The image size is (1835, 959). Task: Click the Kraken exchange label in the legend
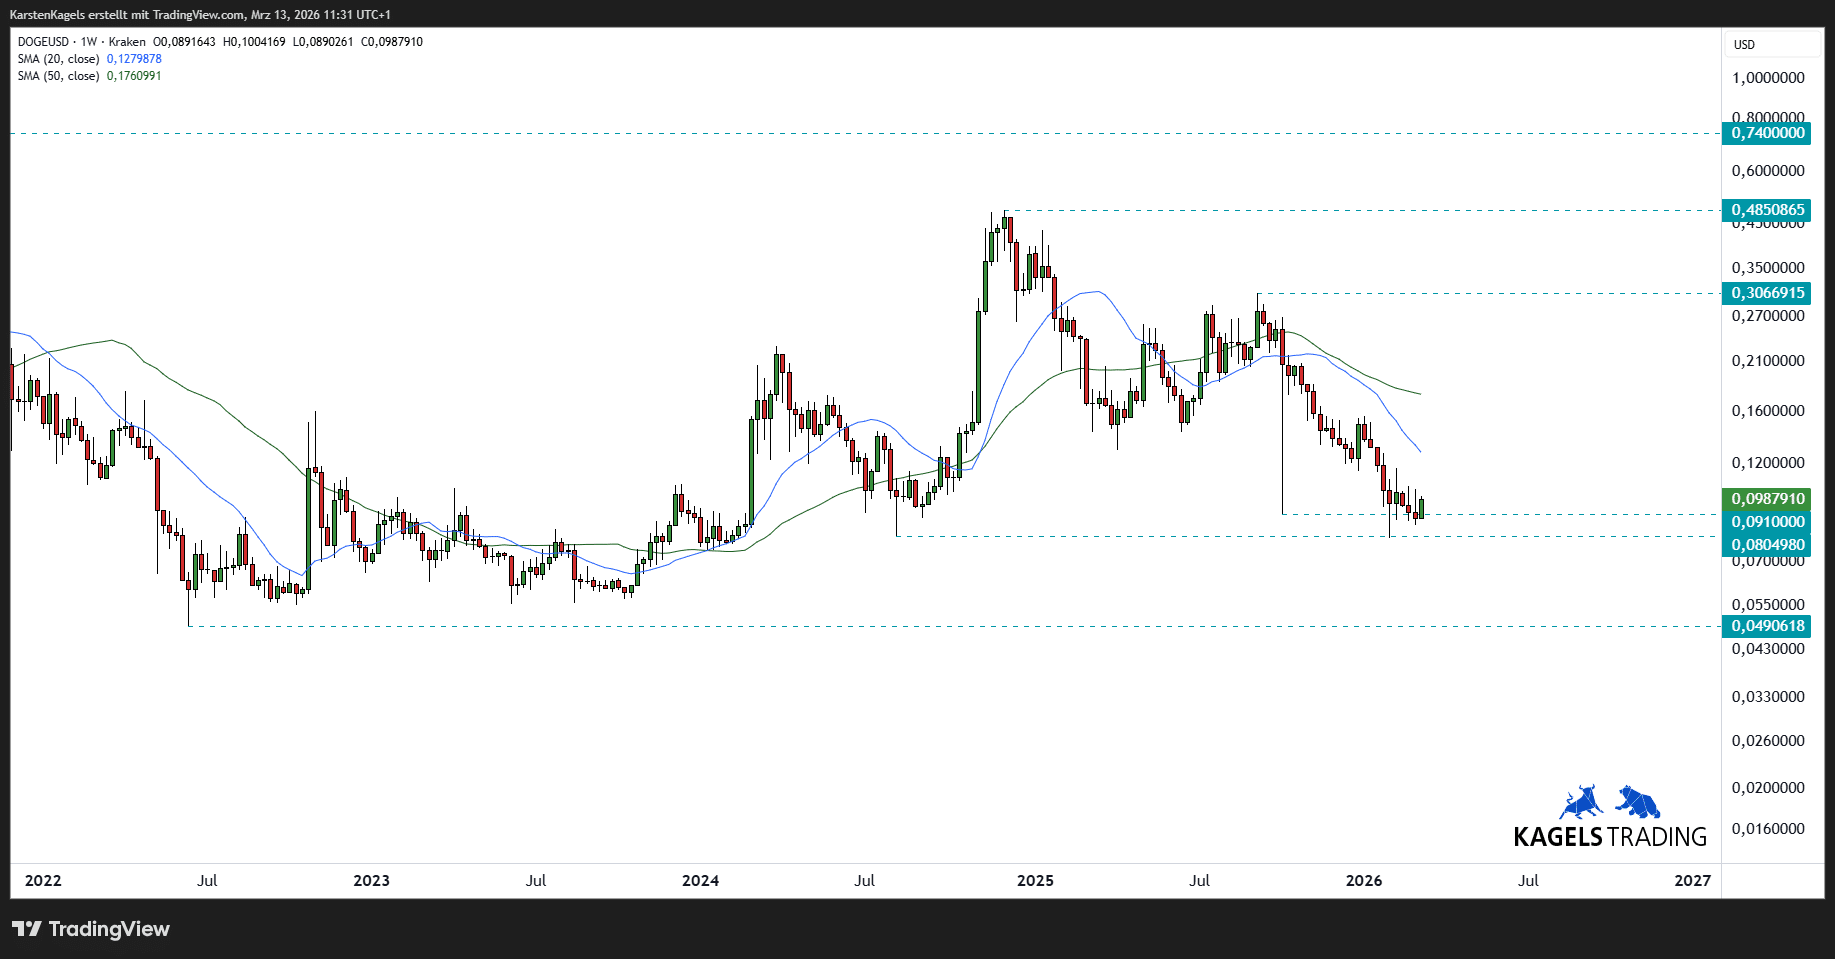coord(128,42)
